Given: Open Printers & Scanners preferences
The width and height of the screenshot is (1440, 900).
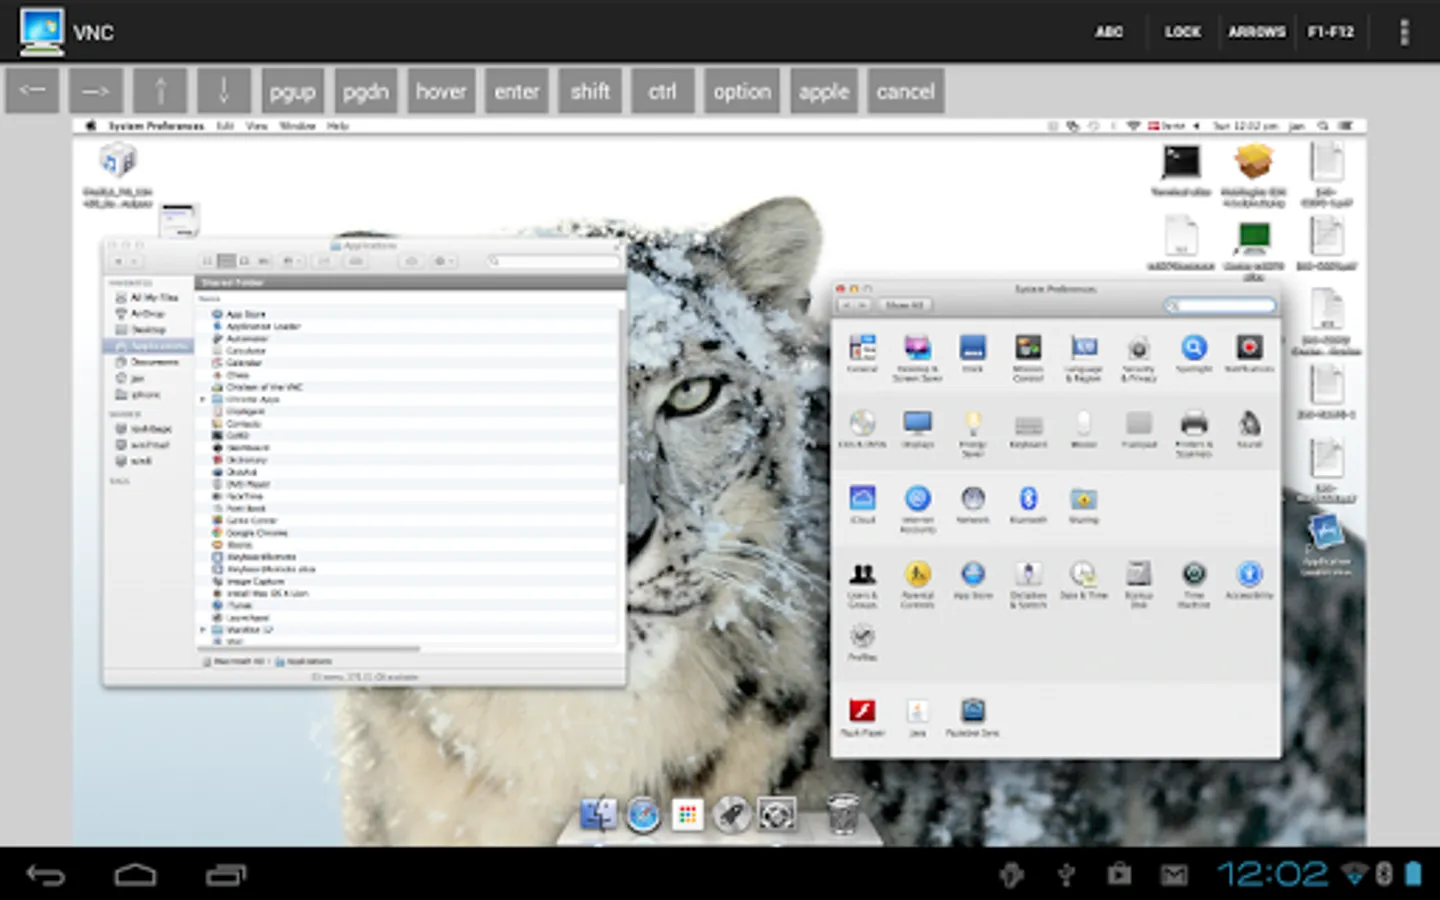Looking at the screenshot, I should (1194, 434).
